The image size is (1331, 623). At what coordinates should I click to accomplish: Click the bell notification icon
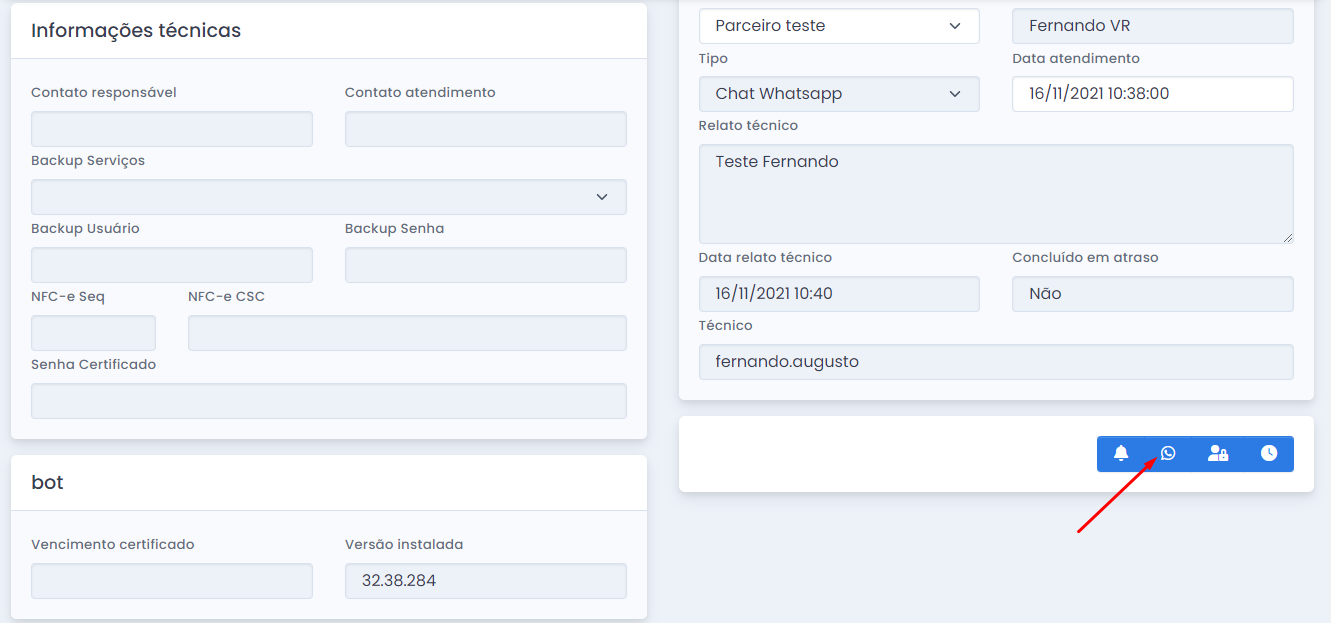click(1121, 454)
